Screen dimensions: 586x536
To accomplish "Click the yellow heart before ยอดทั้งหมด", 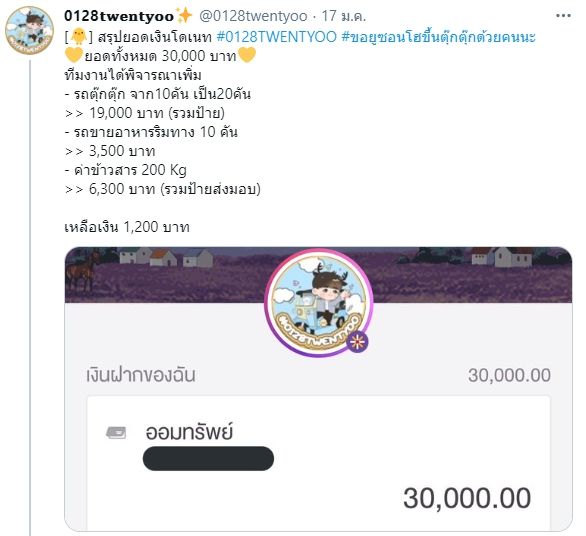I will [x=73, y=55].
